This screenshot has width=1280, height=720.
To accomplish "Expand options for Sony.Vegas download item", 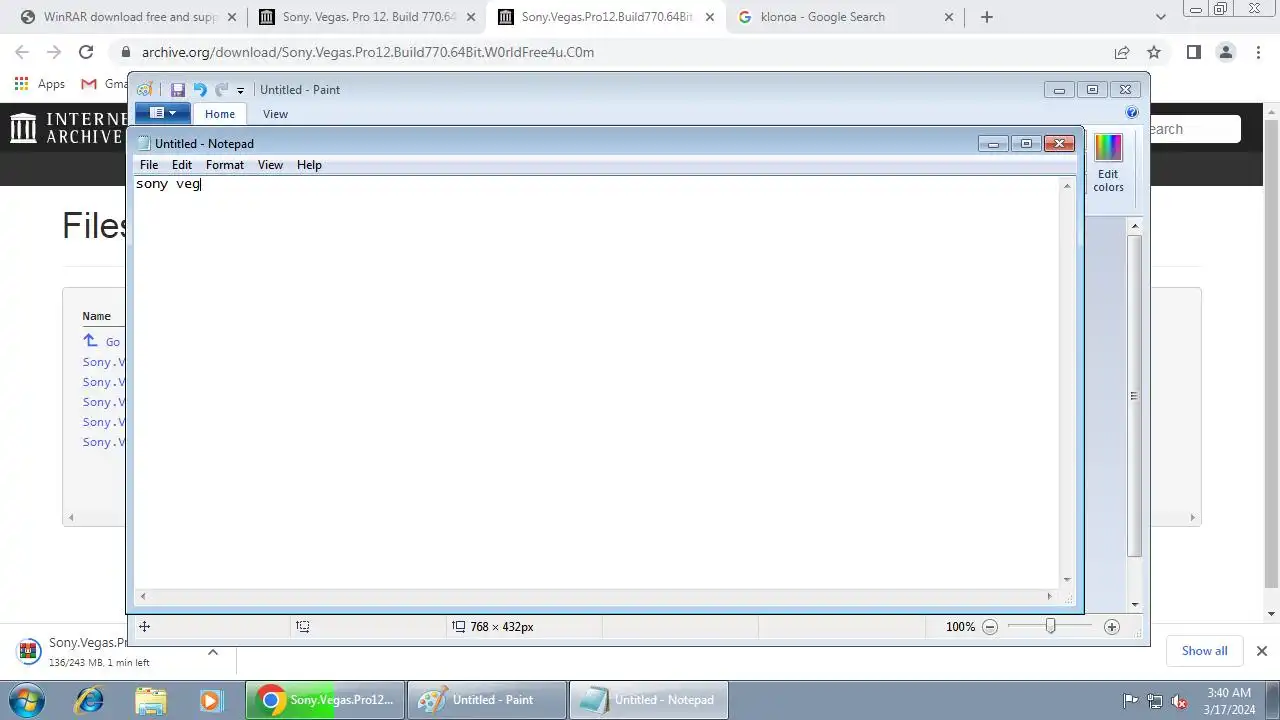I will 212,652.
